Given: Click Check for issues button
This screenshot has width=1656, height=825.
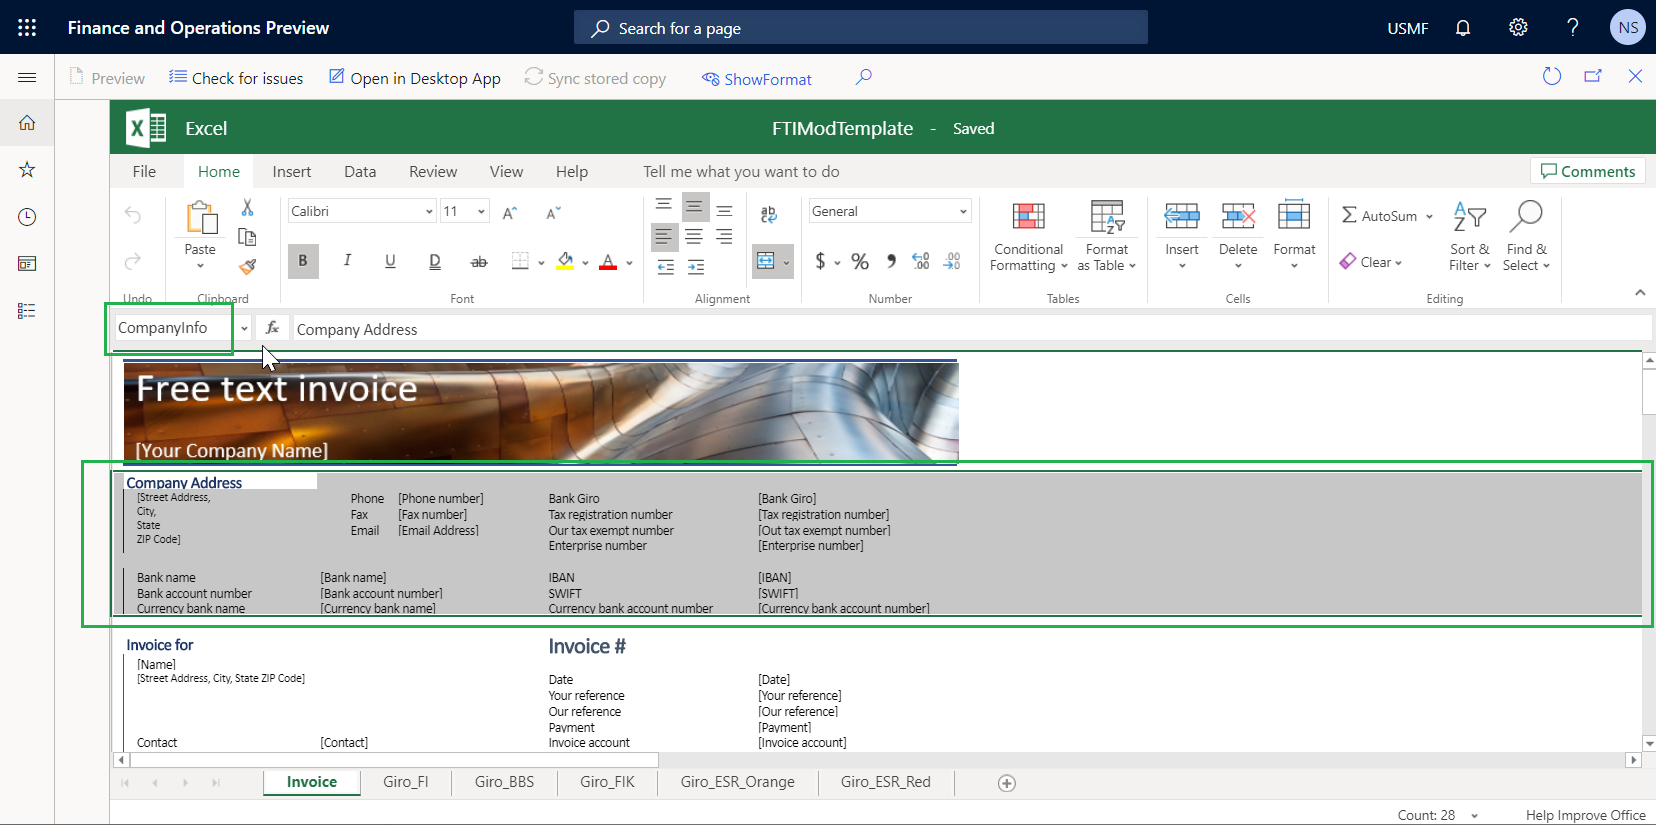Looking at the screenshot, I should pyautogui.click(x=236, y=78).
